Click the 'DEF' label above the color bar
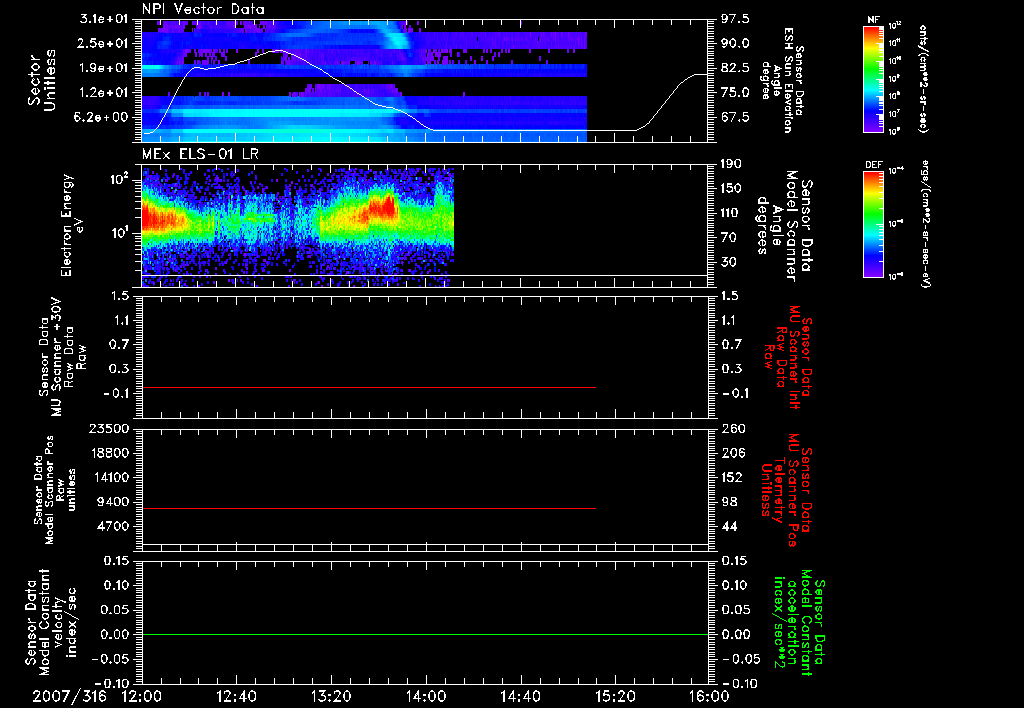Screen dimensions: 1024x708 [x=873, y=165]
